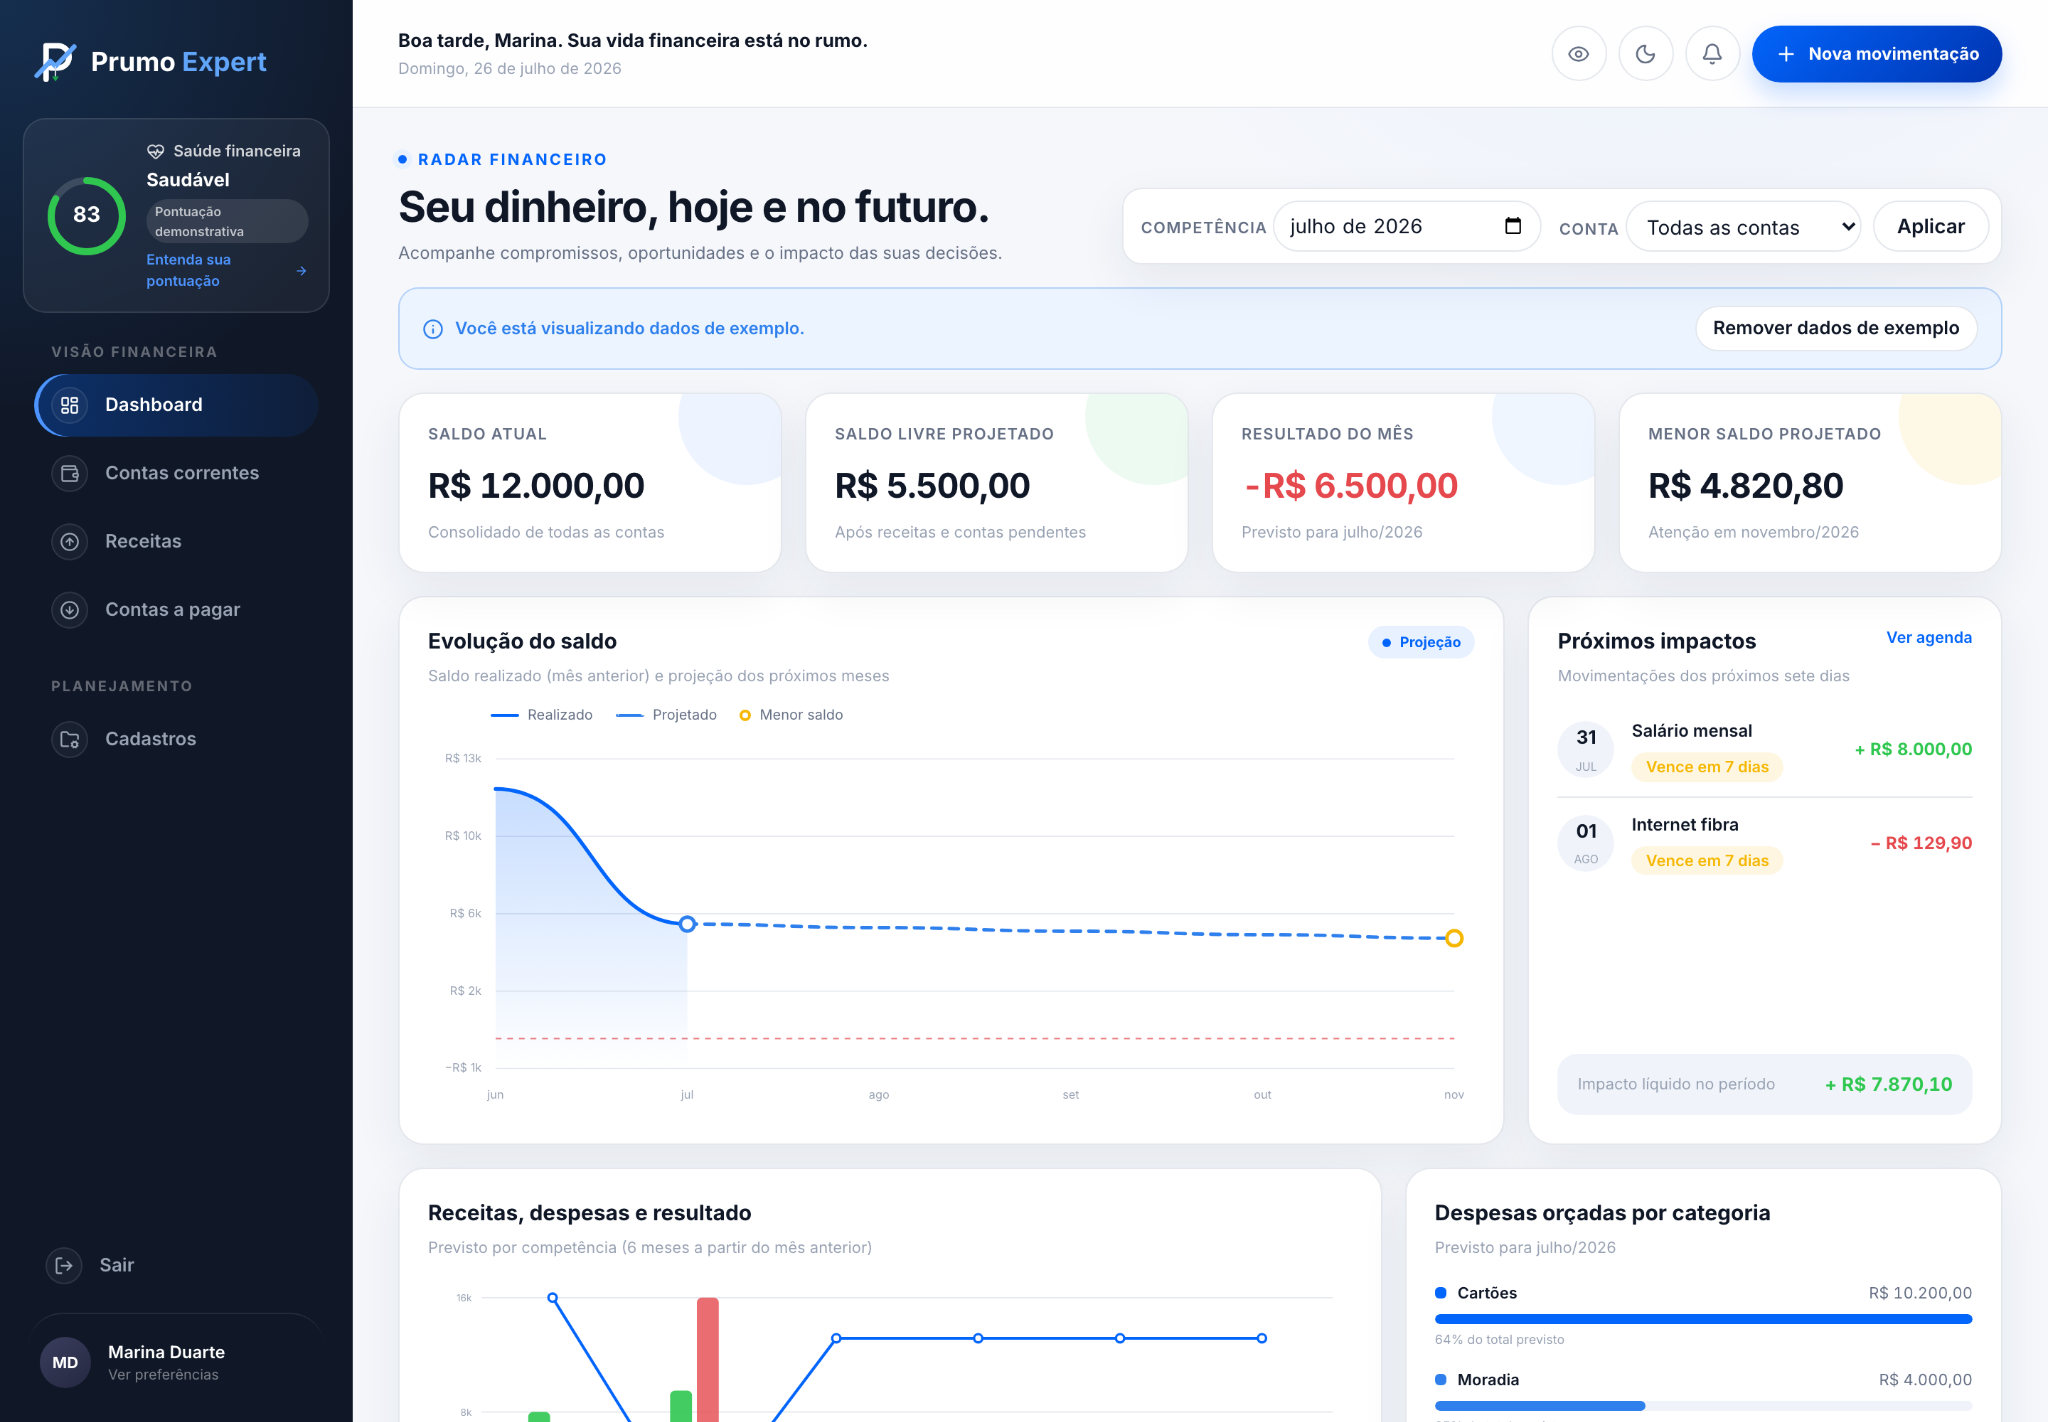
Task: Click the Prumo Expert logo icon
Action: coord(55,62)
